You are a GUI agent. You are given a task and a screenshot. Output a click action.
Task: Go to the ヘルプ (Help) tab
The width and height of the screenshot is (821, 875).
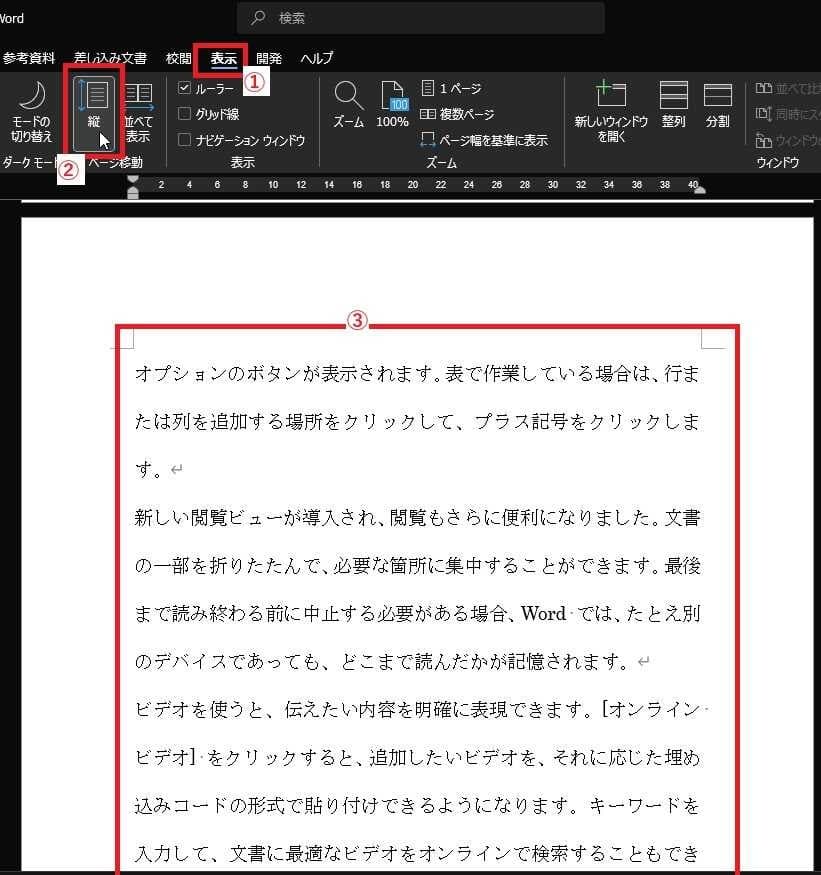316,58
